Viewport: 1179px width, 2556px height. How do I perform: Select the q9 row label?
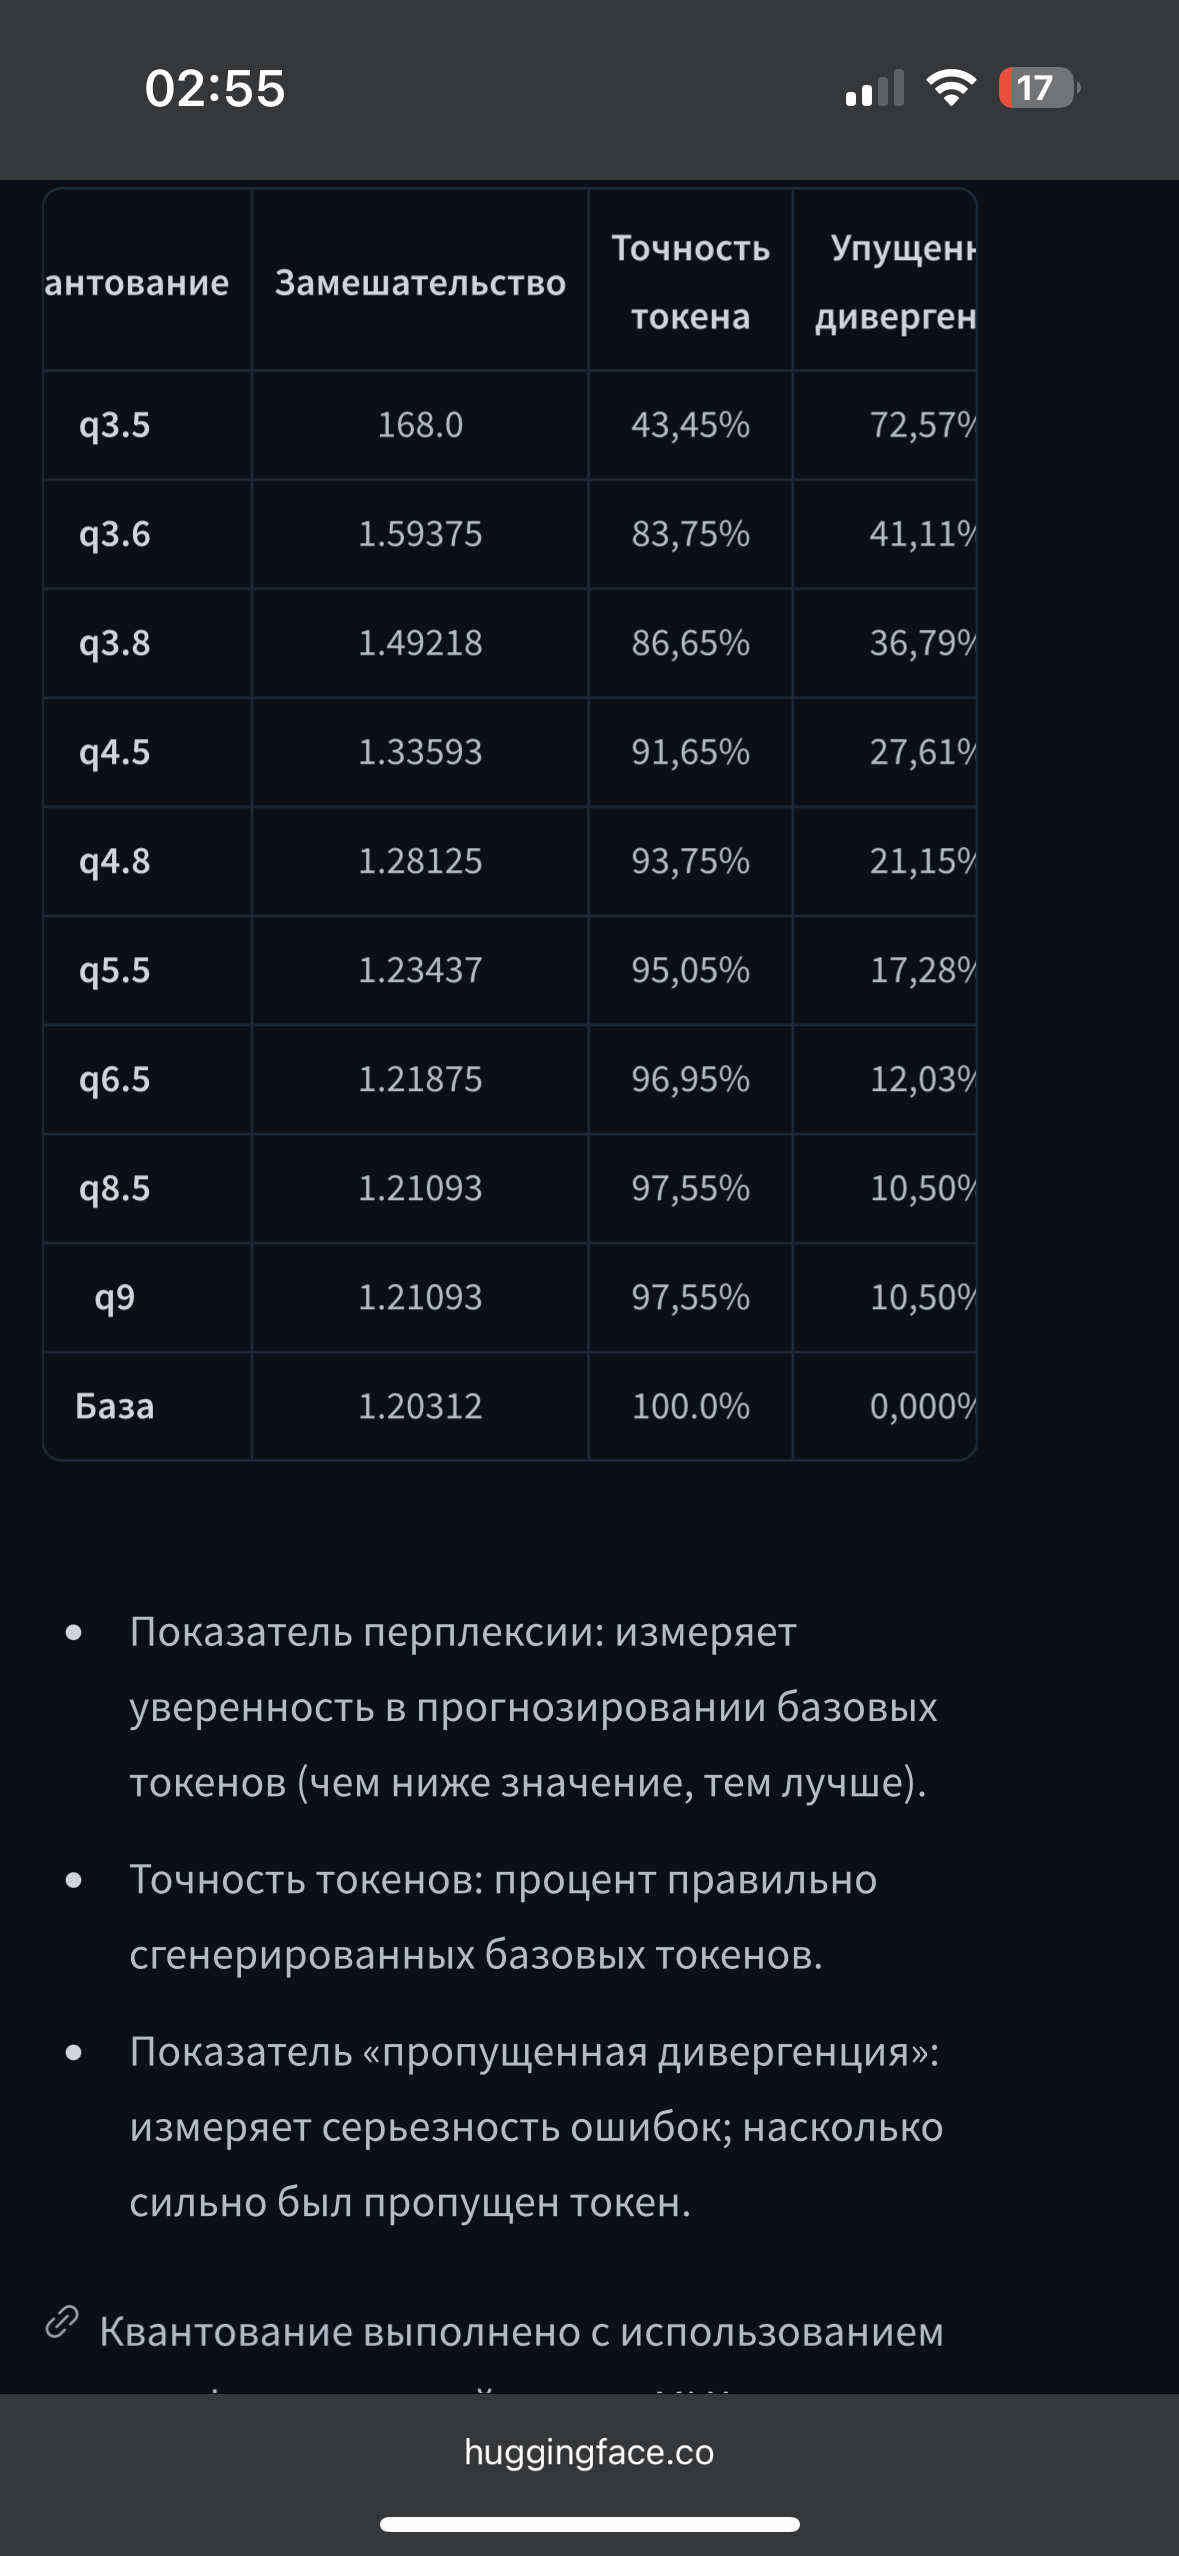point(115,1297)
